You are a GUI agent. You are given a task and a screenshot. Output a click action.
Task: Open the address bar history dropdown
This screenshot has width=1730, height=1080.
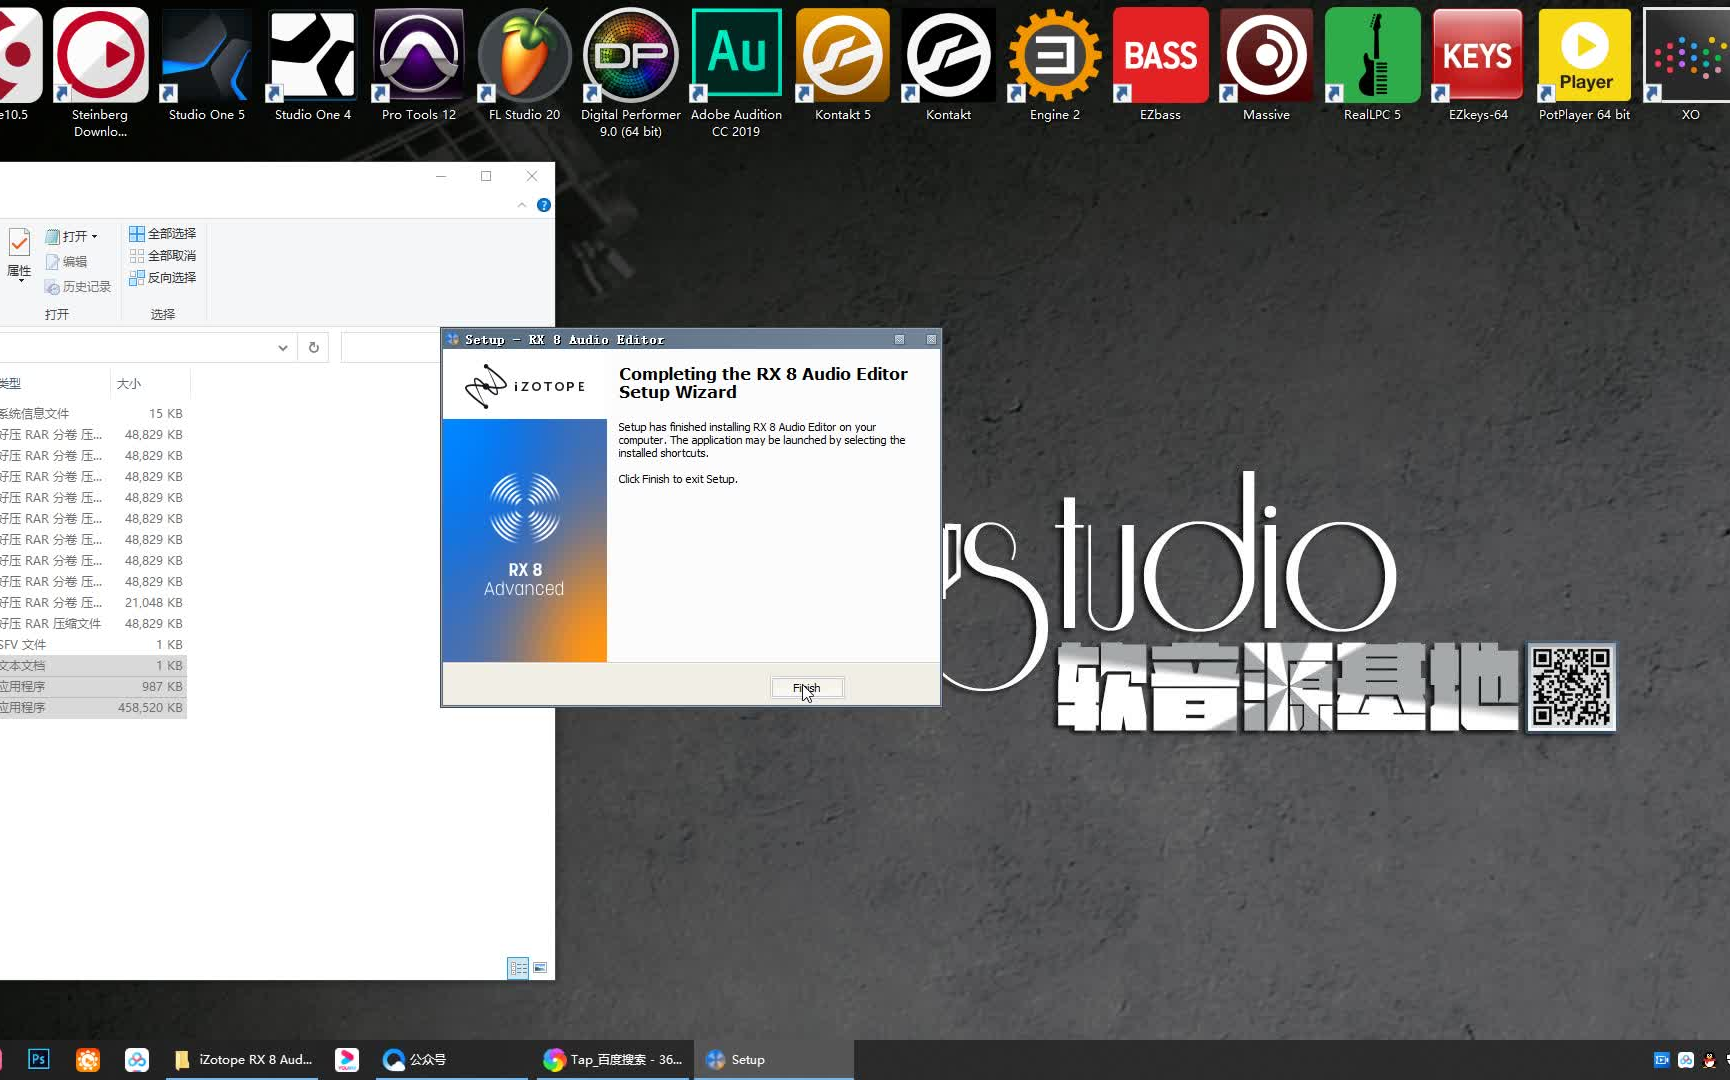pyautogui.click(x=282, y=347)
